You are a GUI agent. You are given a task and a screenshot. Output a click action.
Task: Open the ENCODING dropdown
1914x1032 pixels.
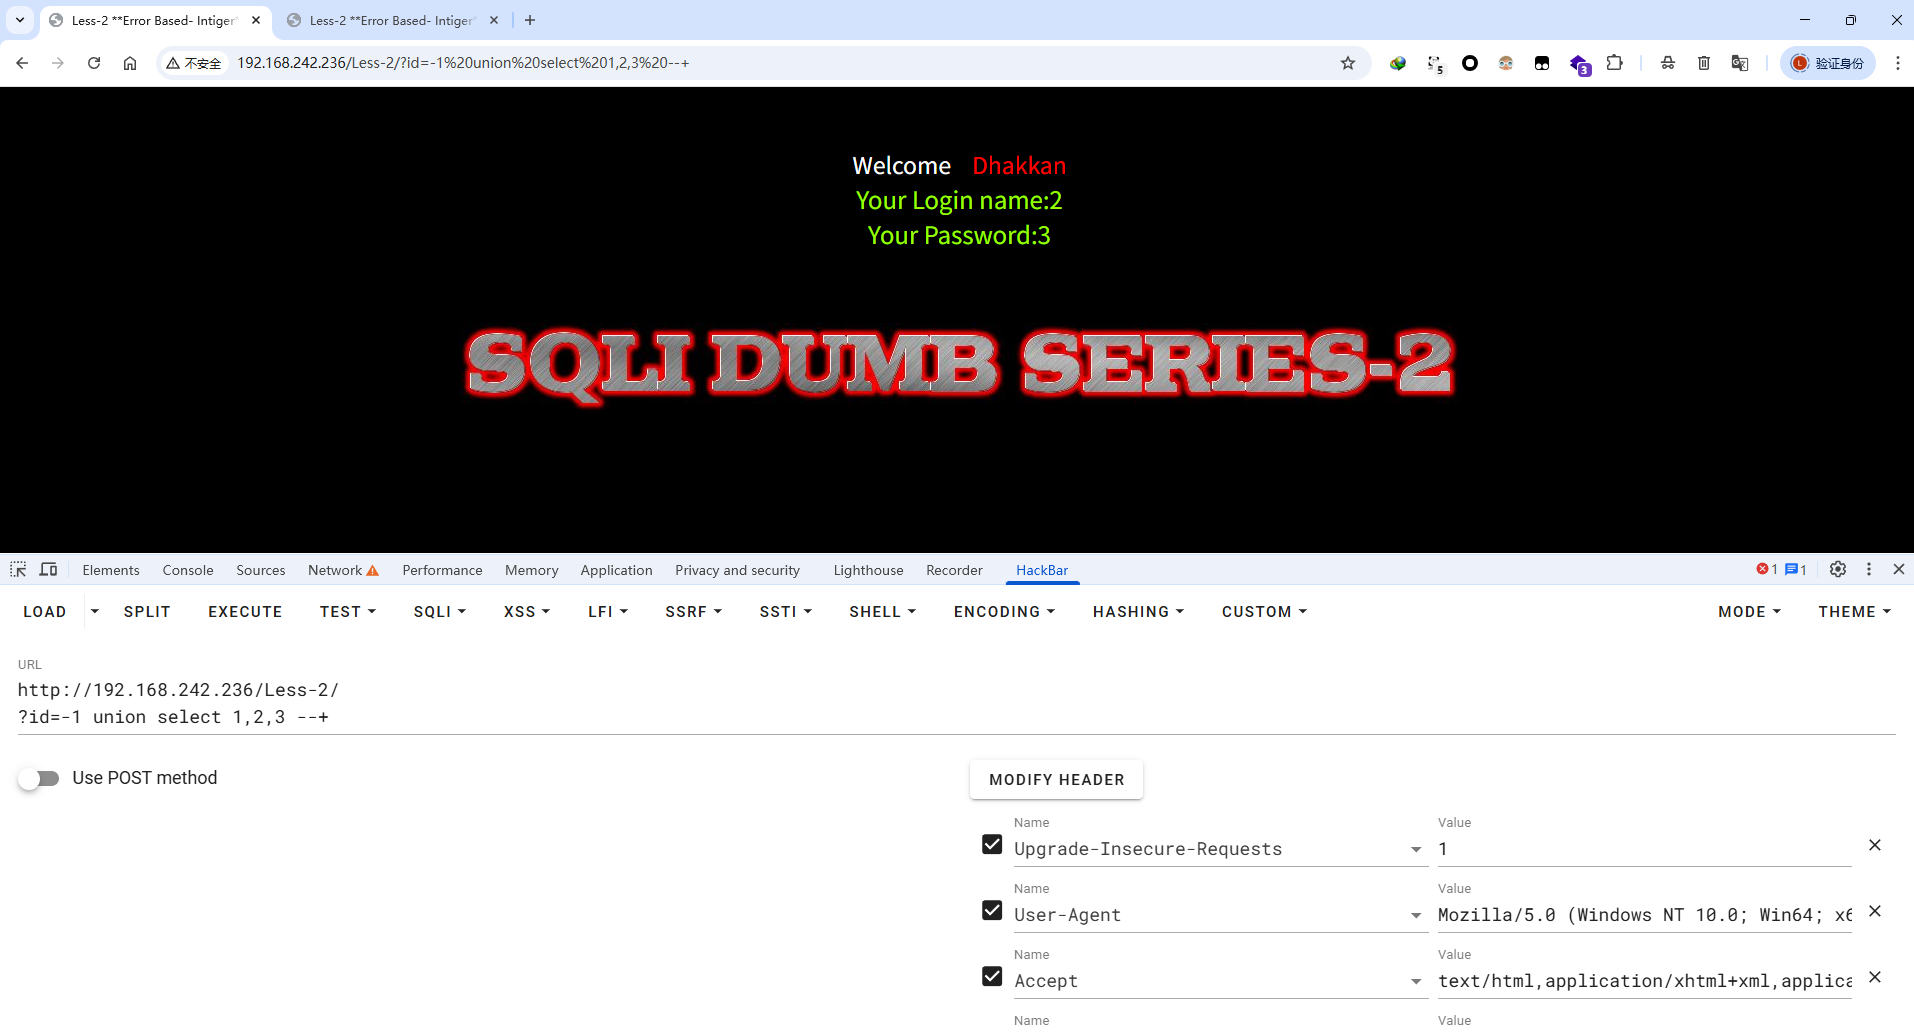click(1004, 612)
